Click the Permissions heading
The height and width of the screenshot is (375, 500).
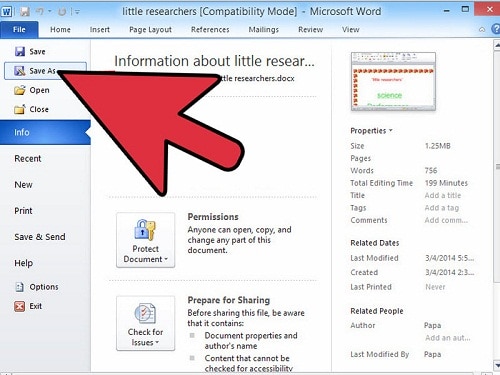coord(213,217)
